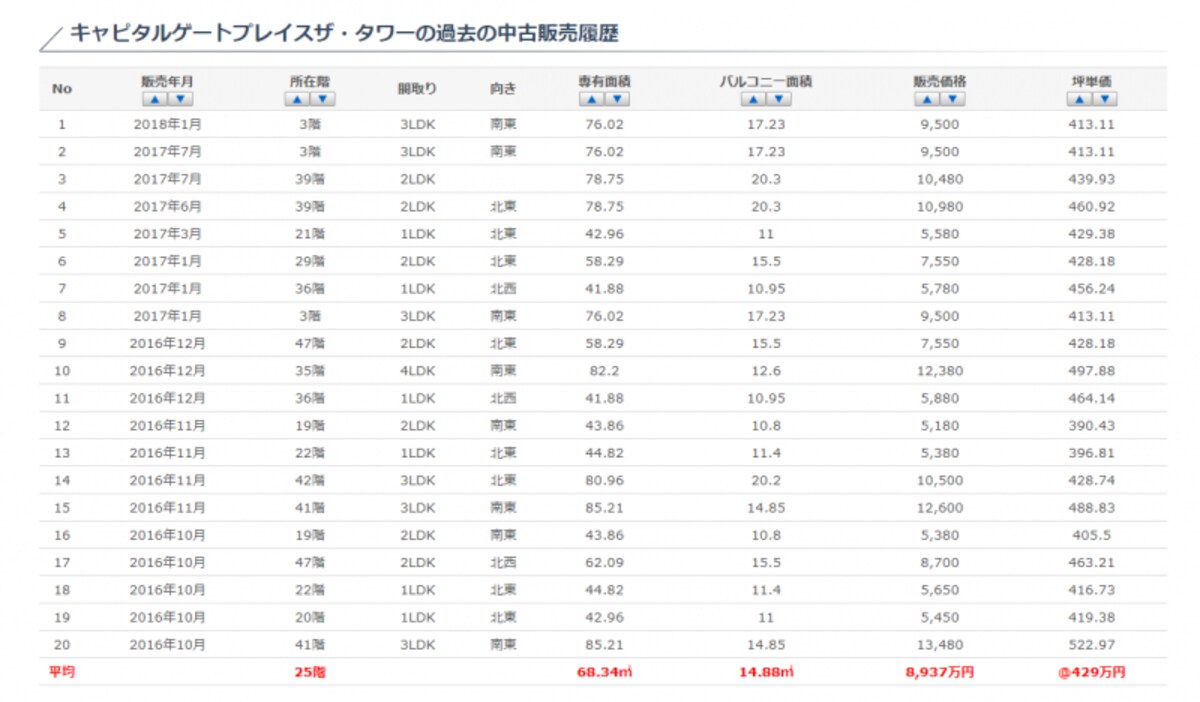The width and height of the screenshot is (1200, 702).
Task: Select the balcony area value 12.6
Action: pyautogui.click(x=766, y=371)
